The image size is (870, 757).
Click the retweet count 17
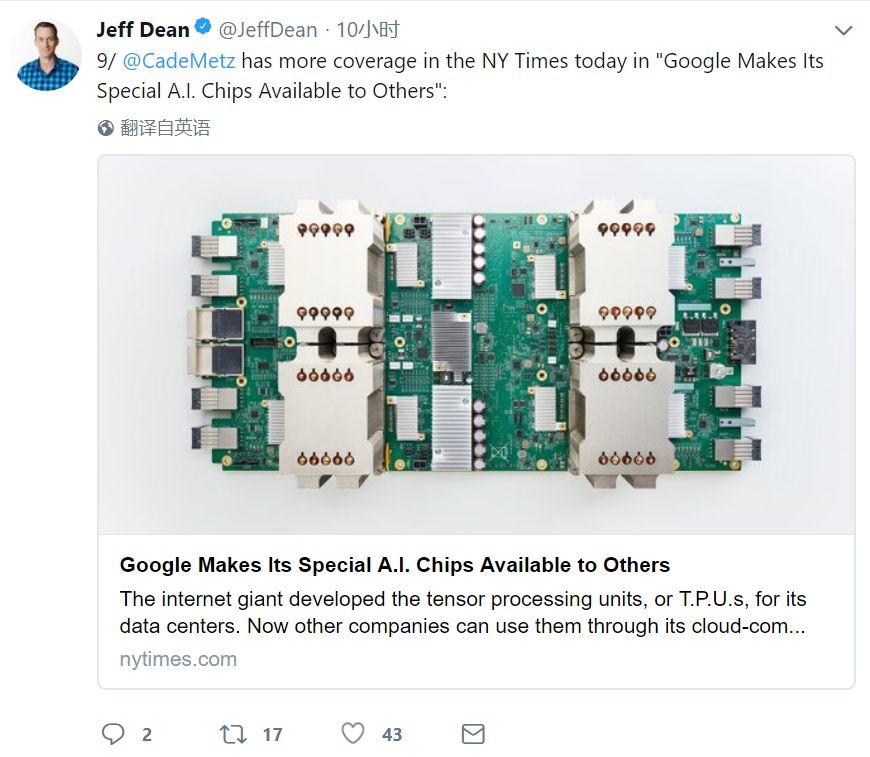[x=272, y=735]
